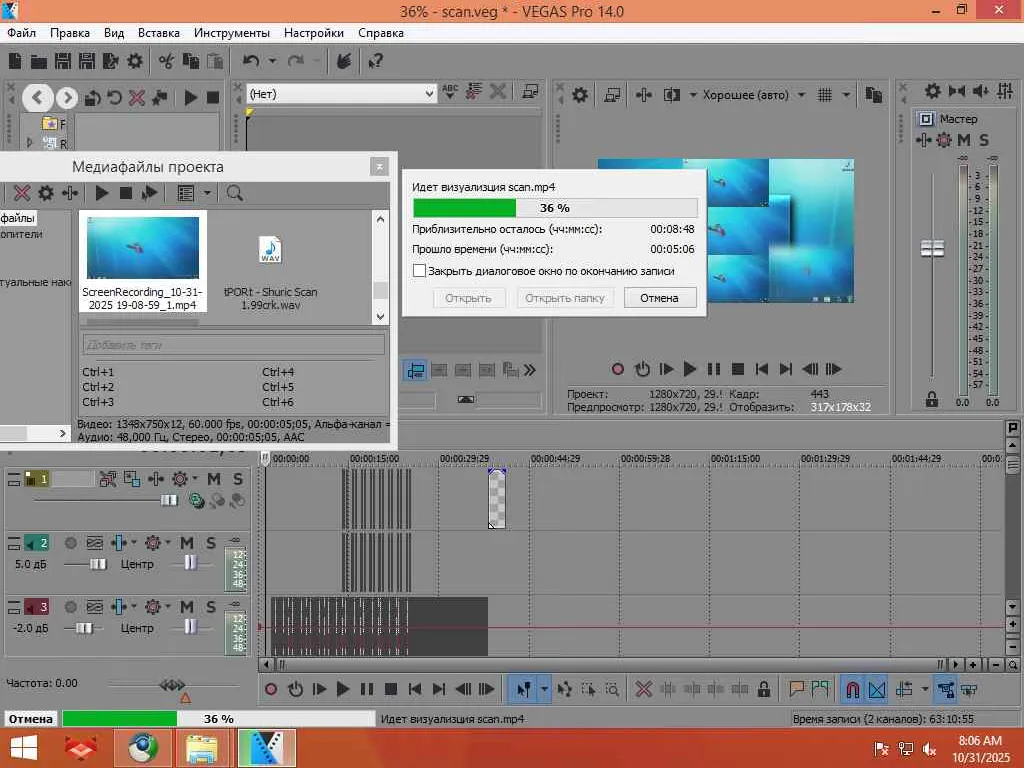
Task: Click the lock event icon in timeline toolbar
Action: coord(763,689)
